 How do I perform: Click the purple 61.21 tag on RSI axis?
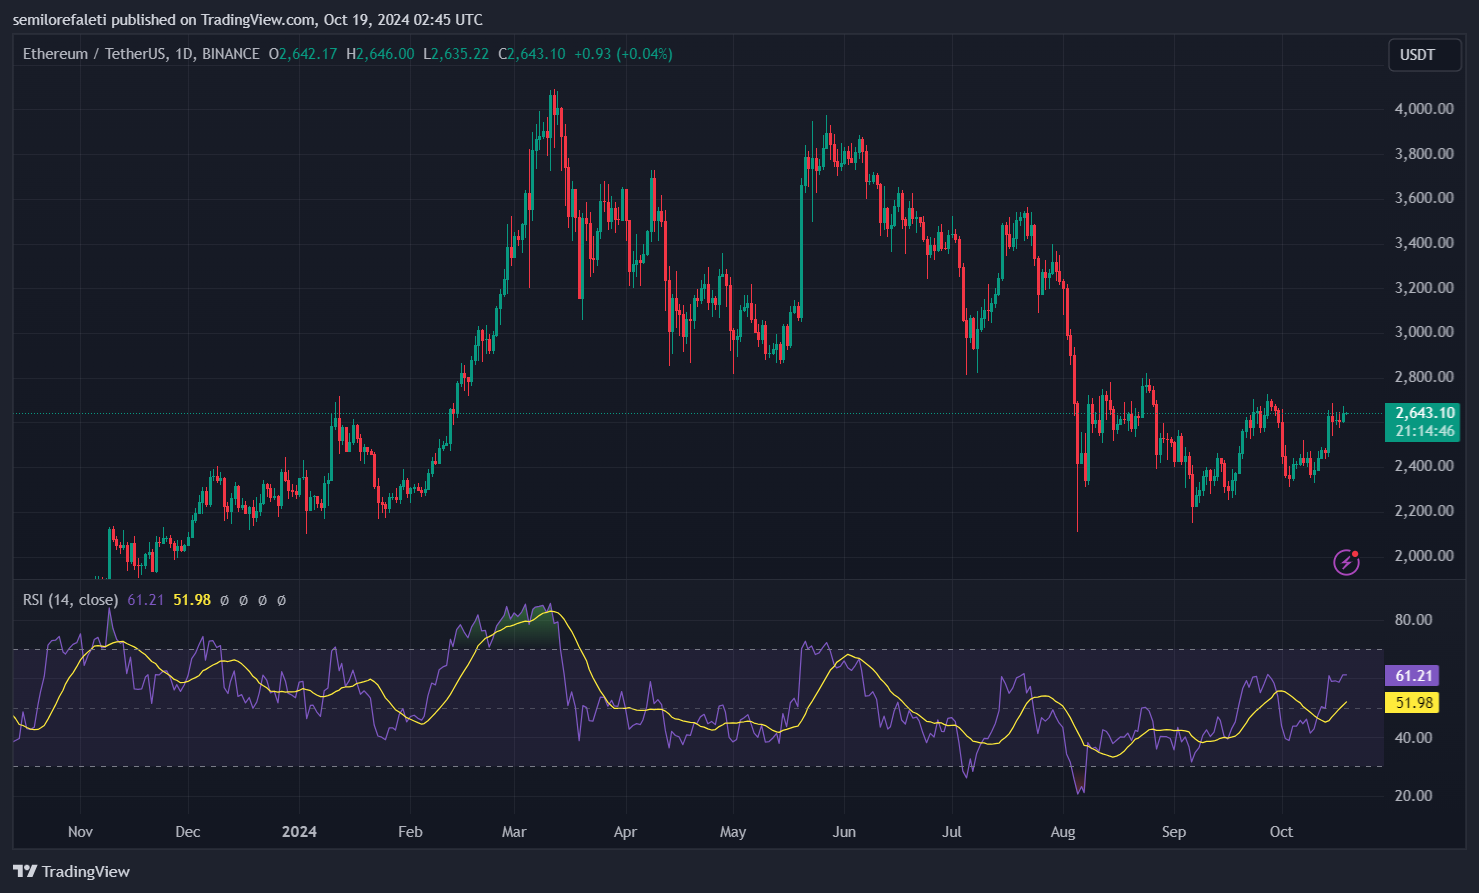click(1414, 676)
